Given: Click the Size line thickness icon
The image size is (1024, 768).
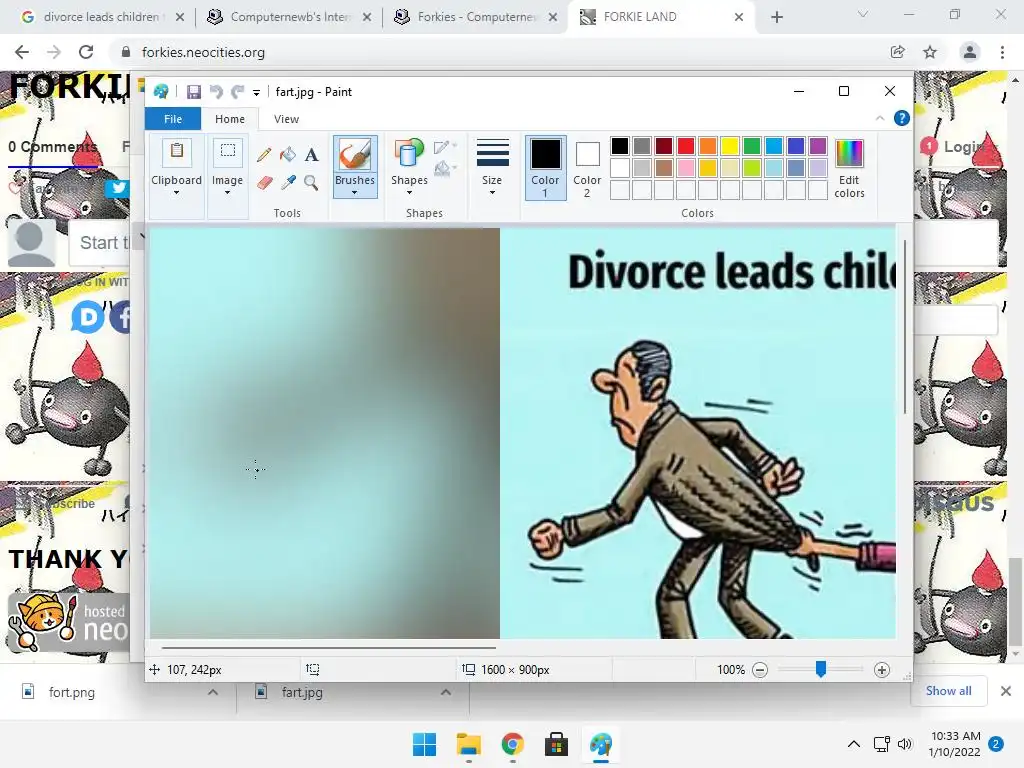Looking at the screenshot, I should click(x=492, y=154).
